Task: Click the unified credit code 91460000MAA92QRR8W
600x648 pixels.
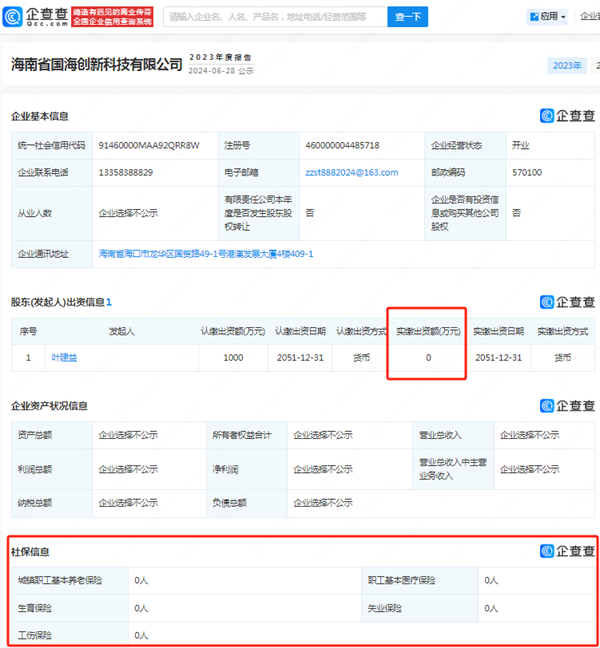Action: (149, 145)
